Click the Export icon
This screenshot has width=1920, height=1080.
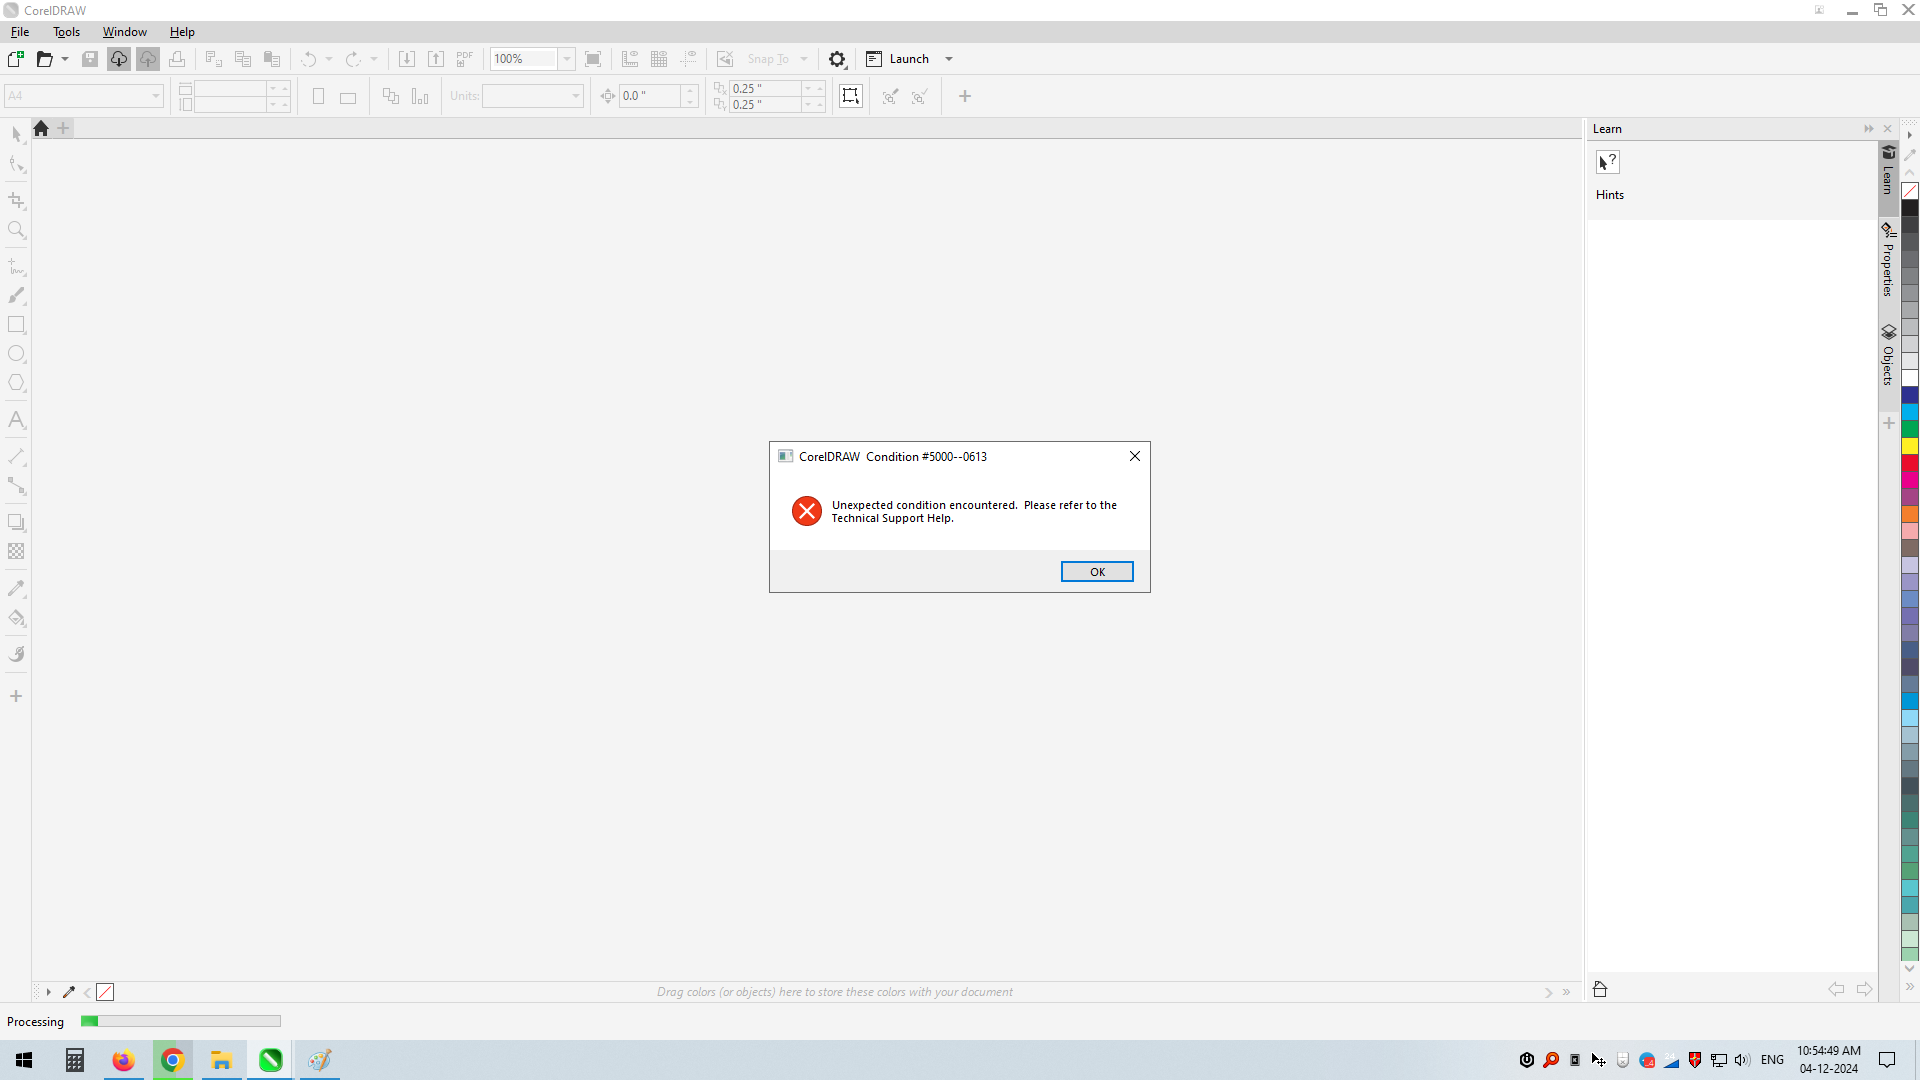[436, 59]
